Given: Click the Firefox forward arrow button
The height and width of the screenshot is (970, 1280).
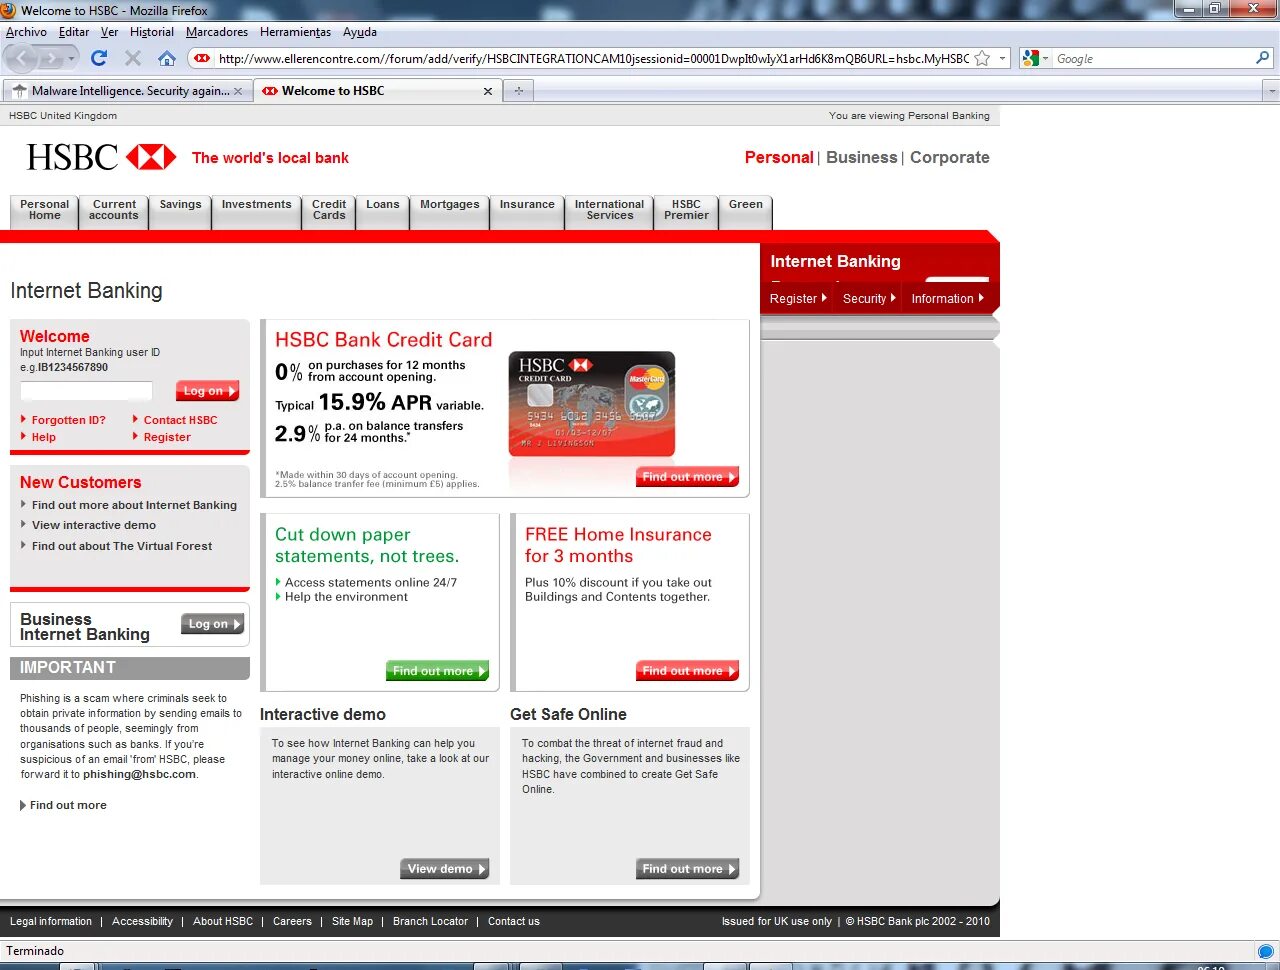Looking at the screenshot, I should [x=52, y=59].
